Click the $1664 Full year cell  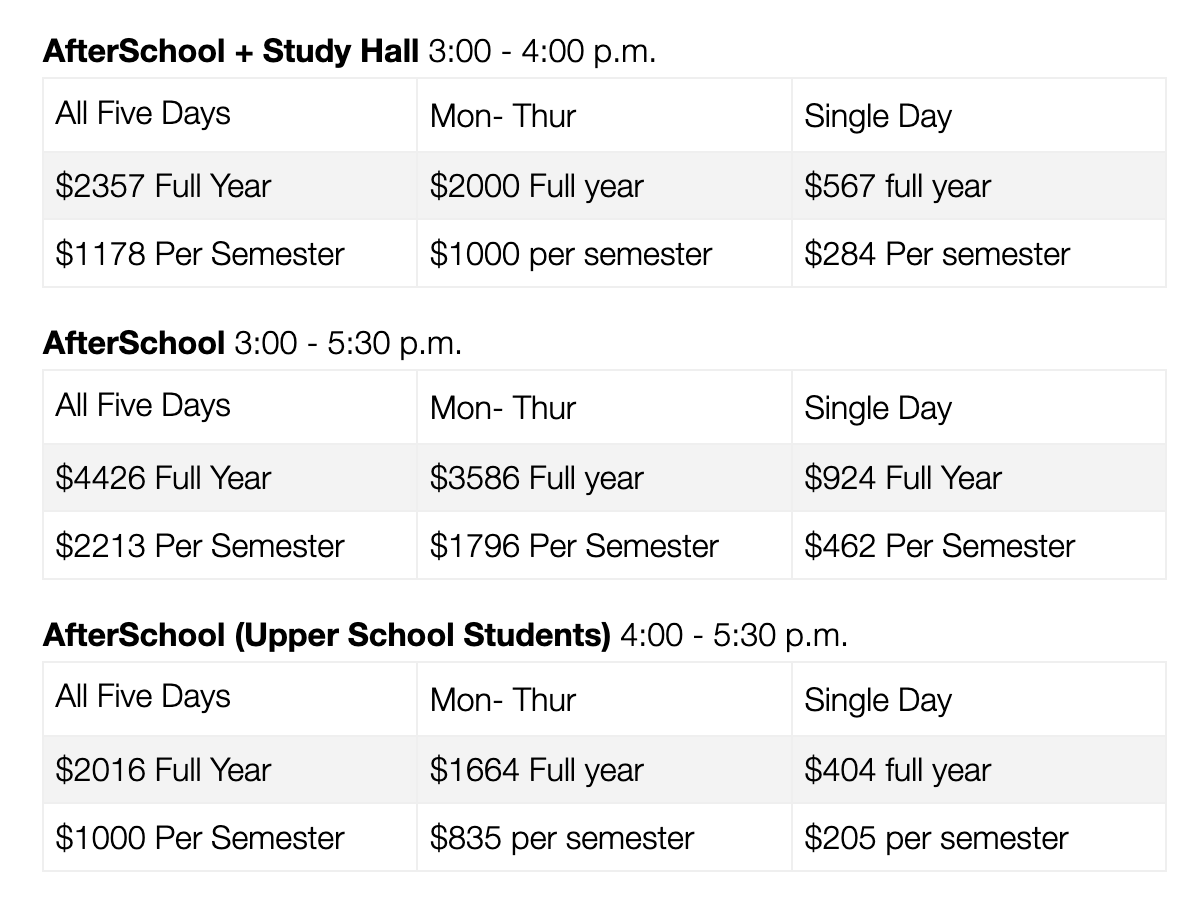point(604,769)
